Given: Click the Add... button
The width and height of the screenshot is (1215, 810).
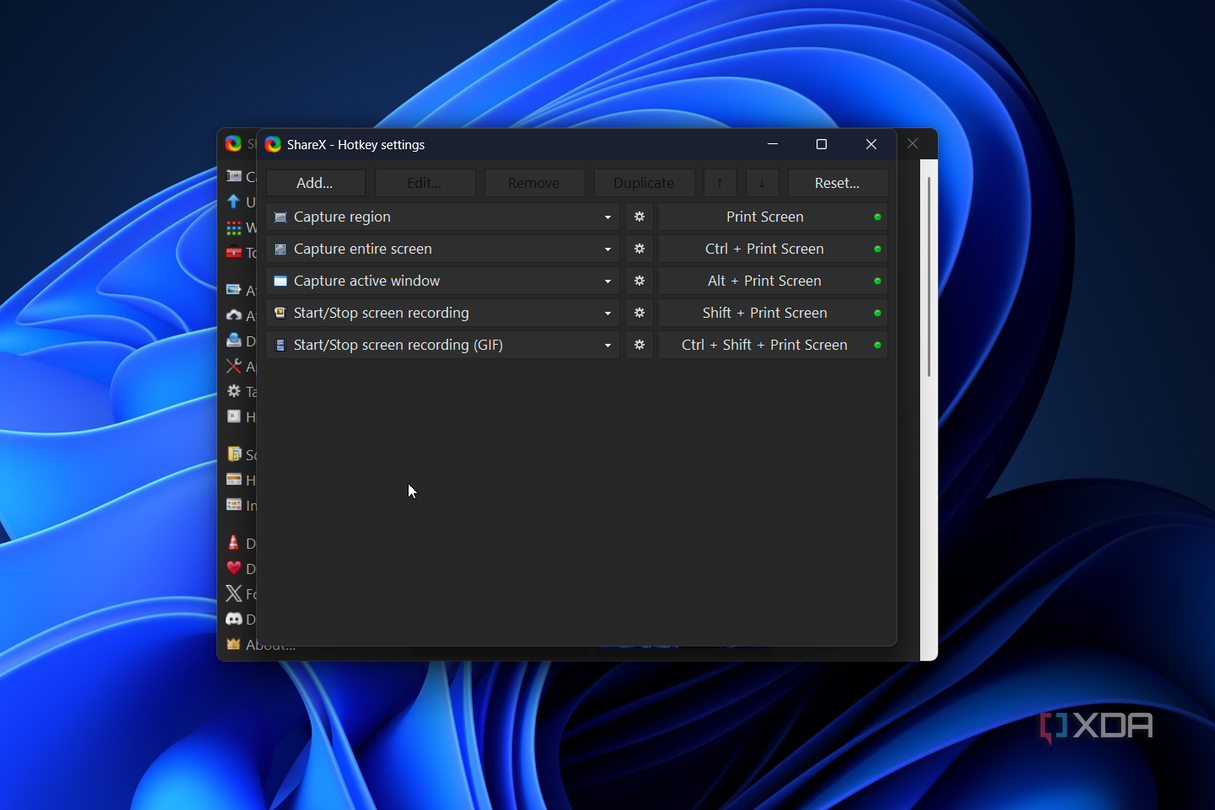Looking at the screenshot, I should click(x=315, y=183).
